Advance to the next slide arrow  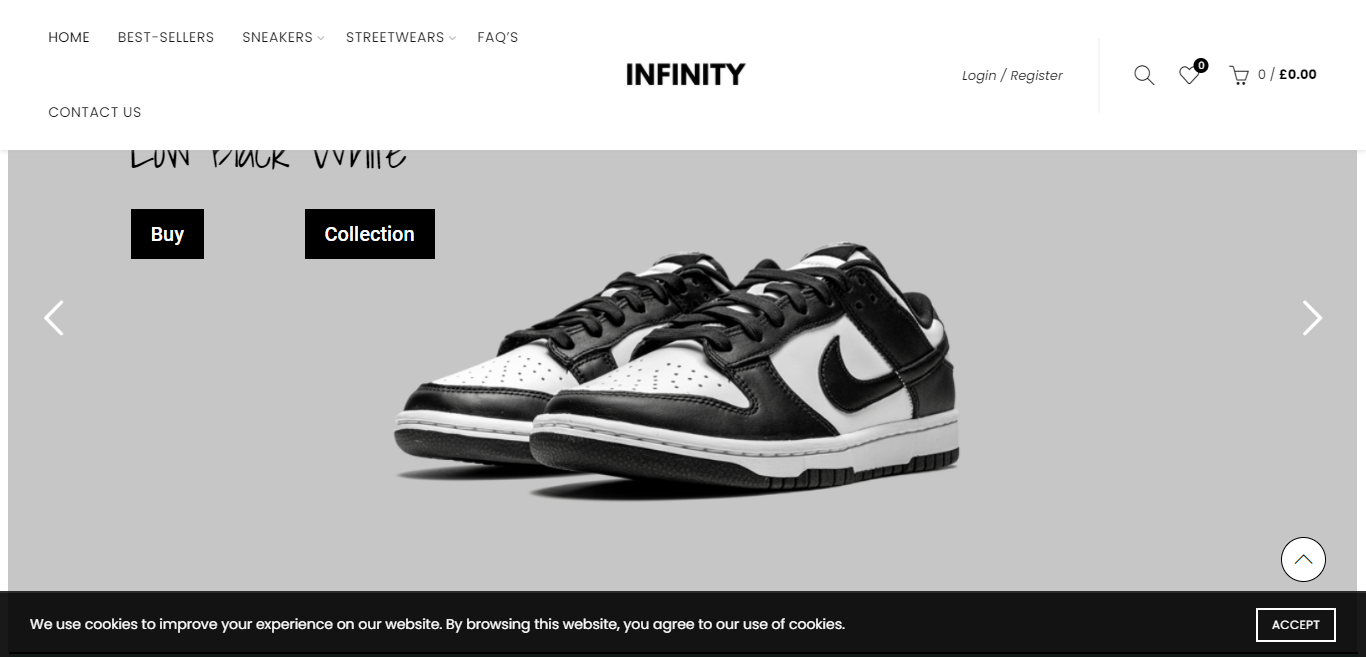coord(1312,318)
